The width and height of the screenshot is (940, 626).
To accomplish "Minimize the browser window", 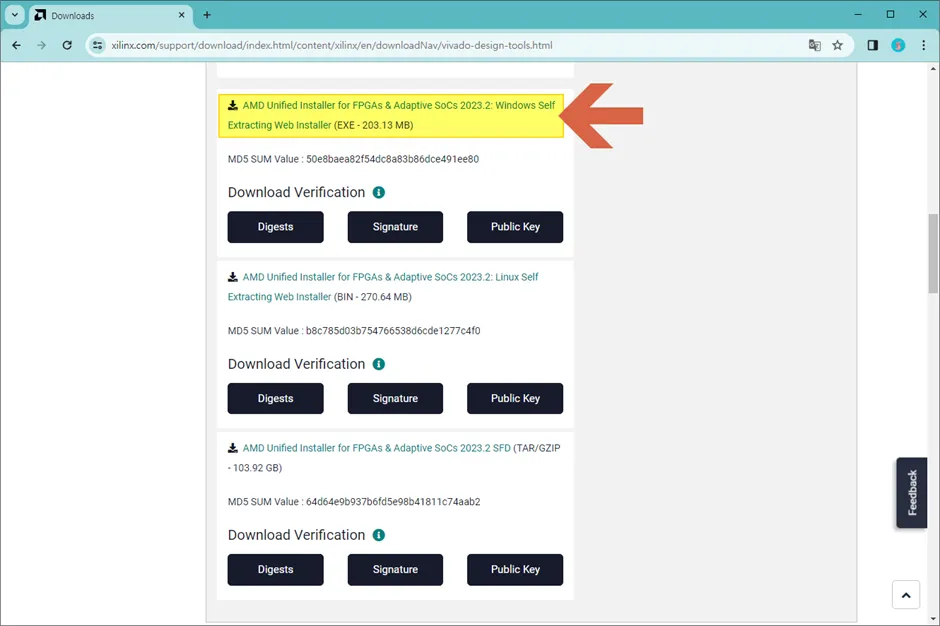I will (858, 14).
